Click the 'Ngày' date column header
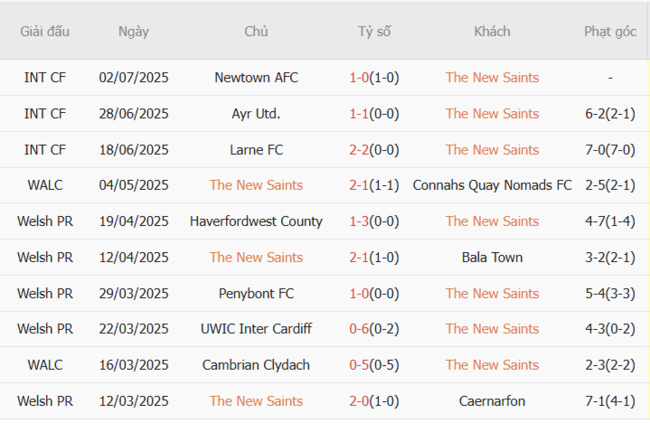The height and width of the screenshot is (423, 650). 133,31
